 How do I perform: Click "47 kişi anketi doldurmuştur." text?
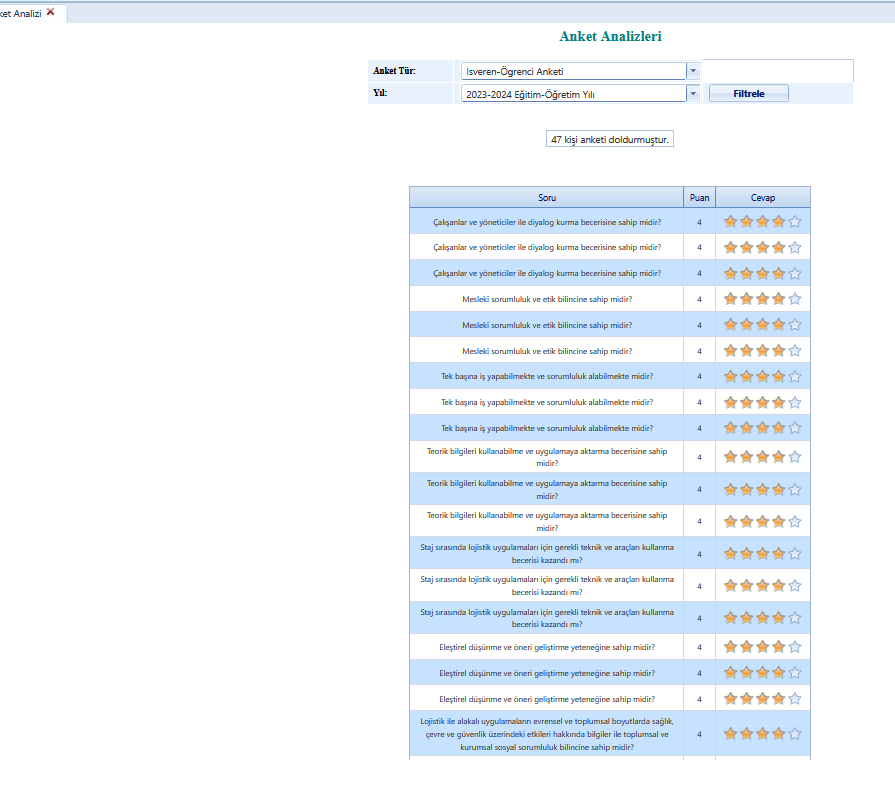click(x=610, y=139)
